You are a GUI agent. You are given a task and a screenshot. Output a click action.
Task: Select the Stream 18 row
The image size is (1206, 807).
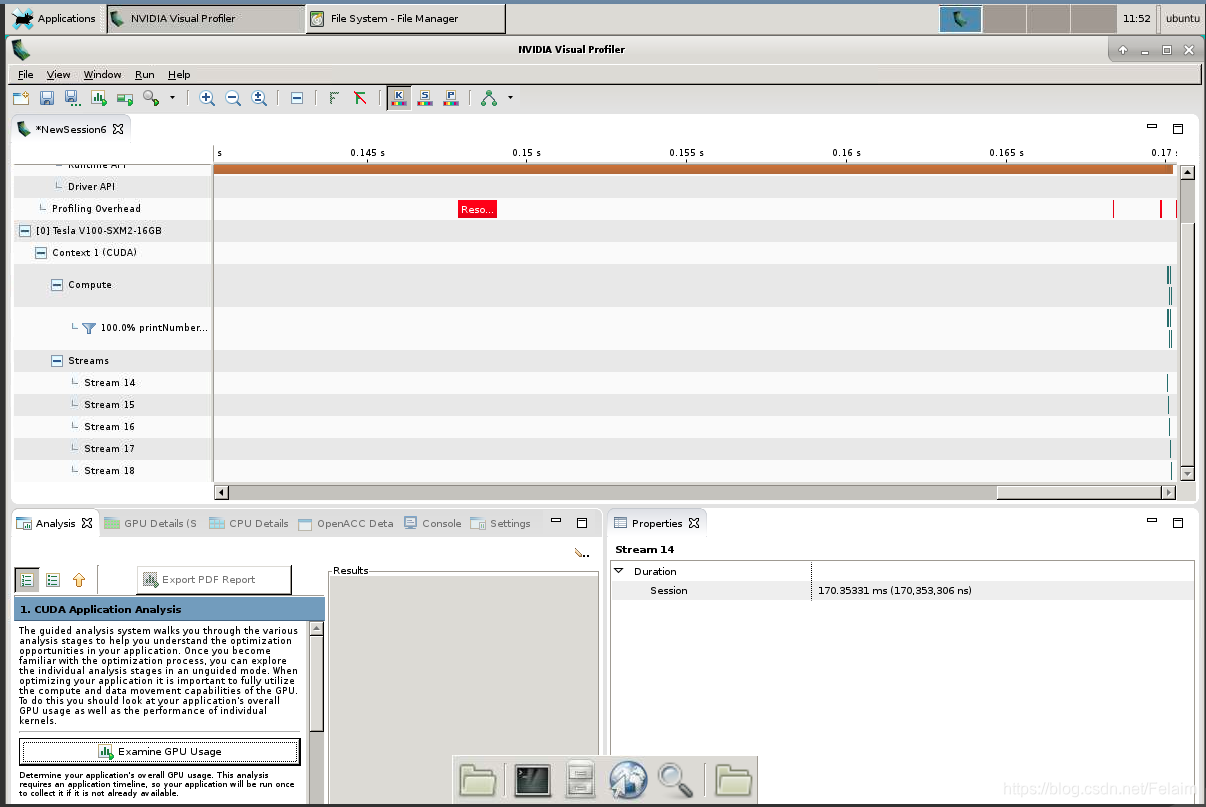coord(112,471)
